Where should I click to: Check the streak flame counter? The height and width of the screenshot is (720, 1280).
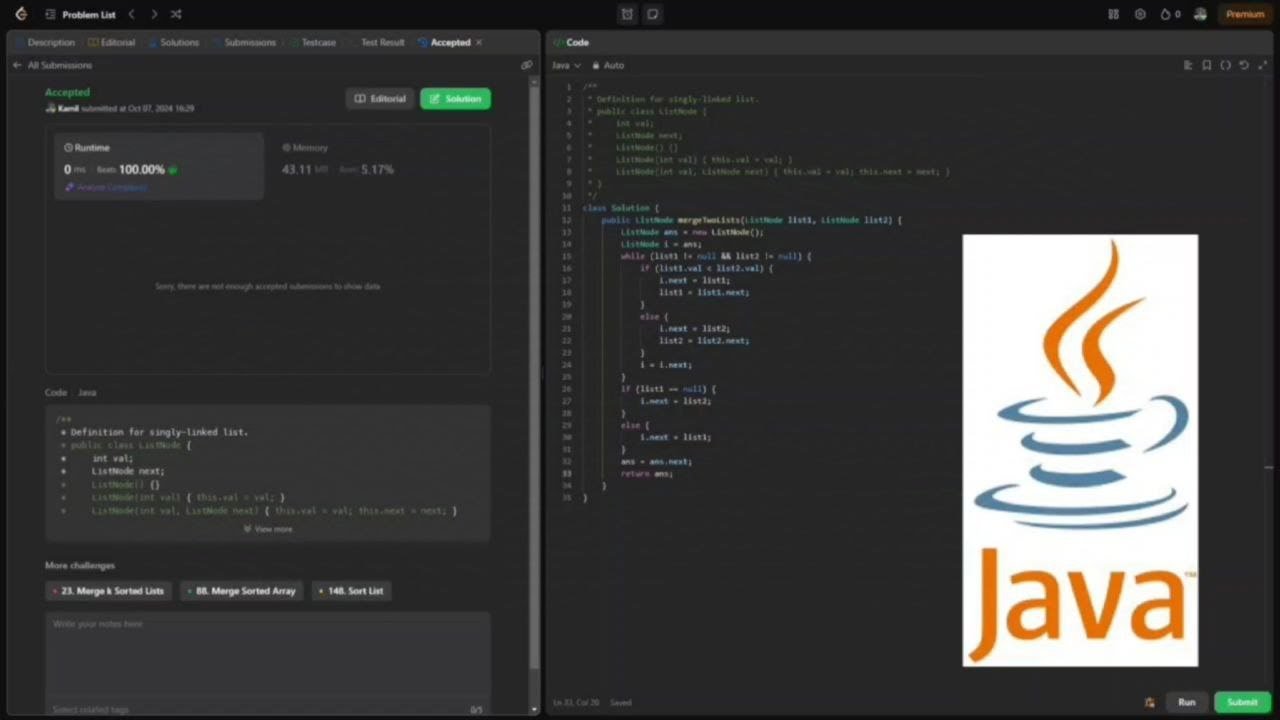click(1170, 14)
